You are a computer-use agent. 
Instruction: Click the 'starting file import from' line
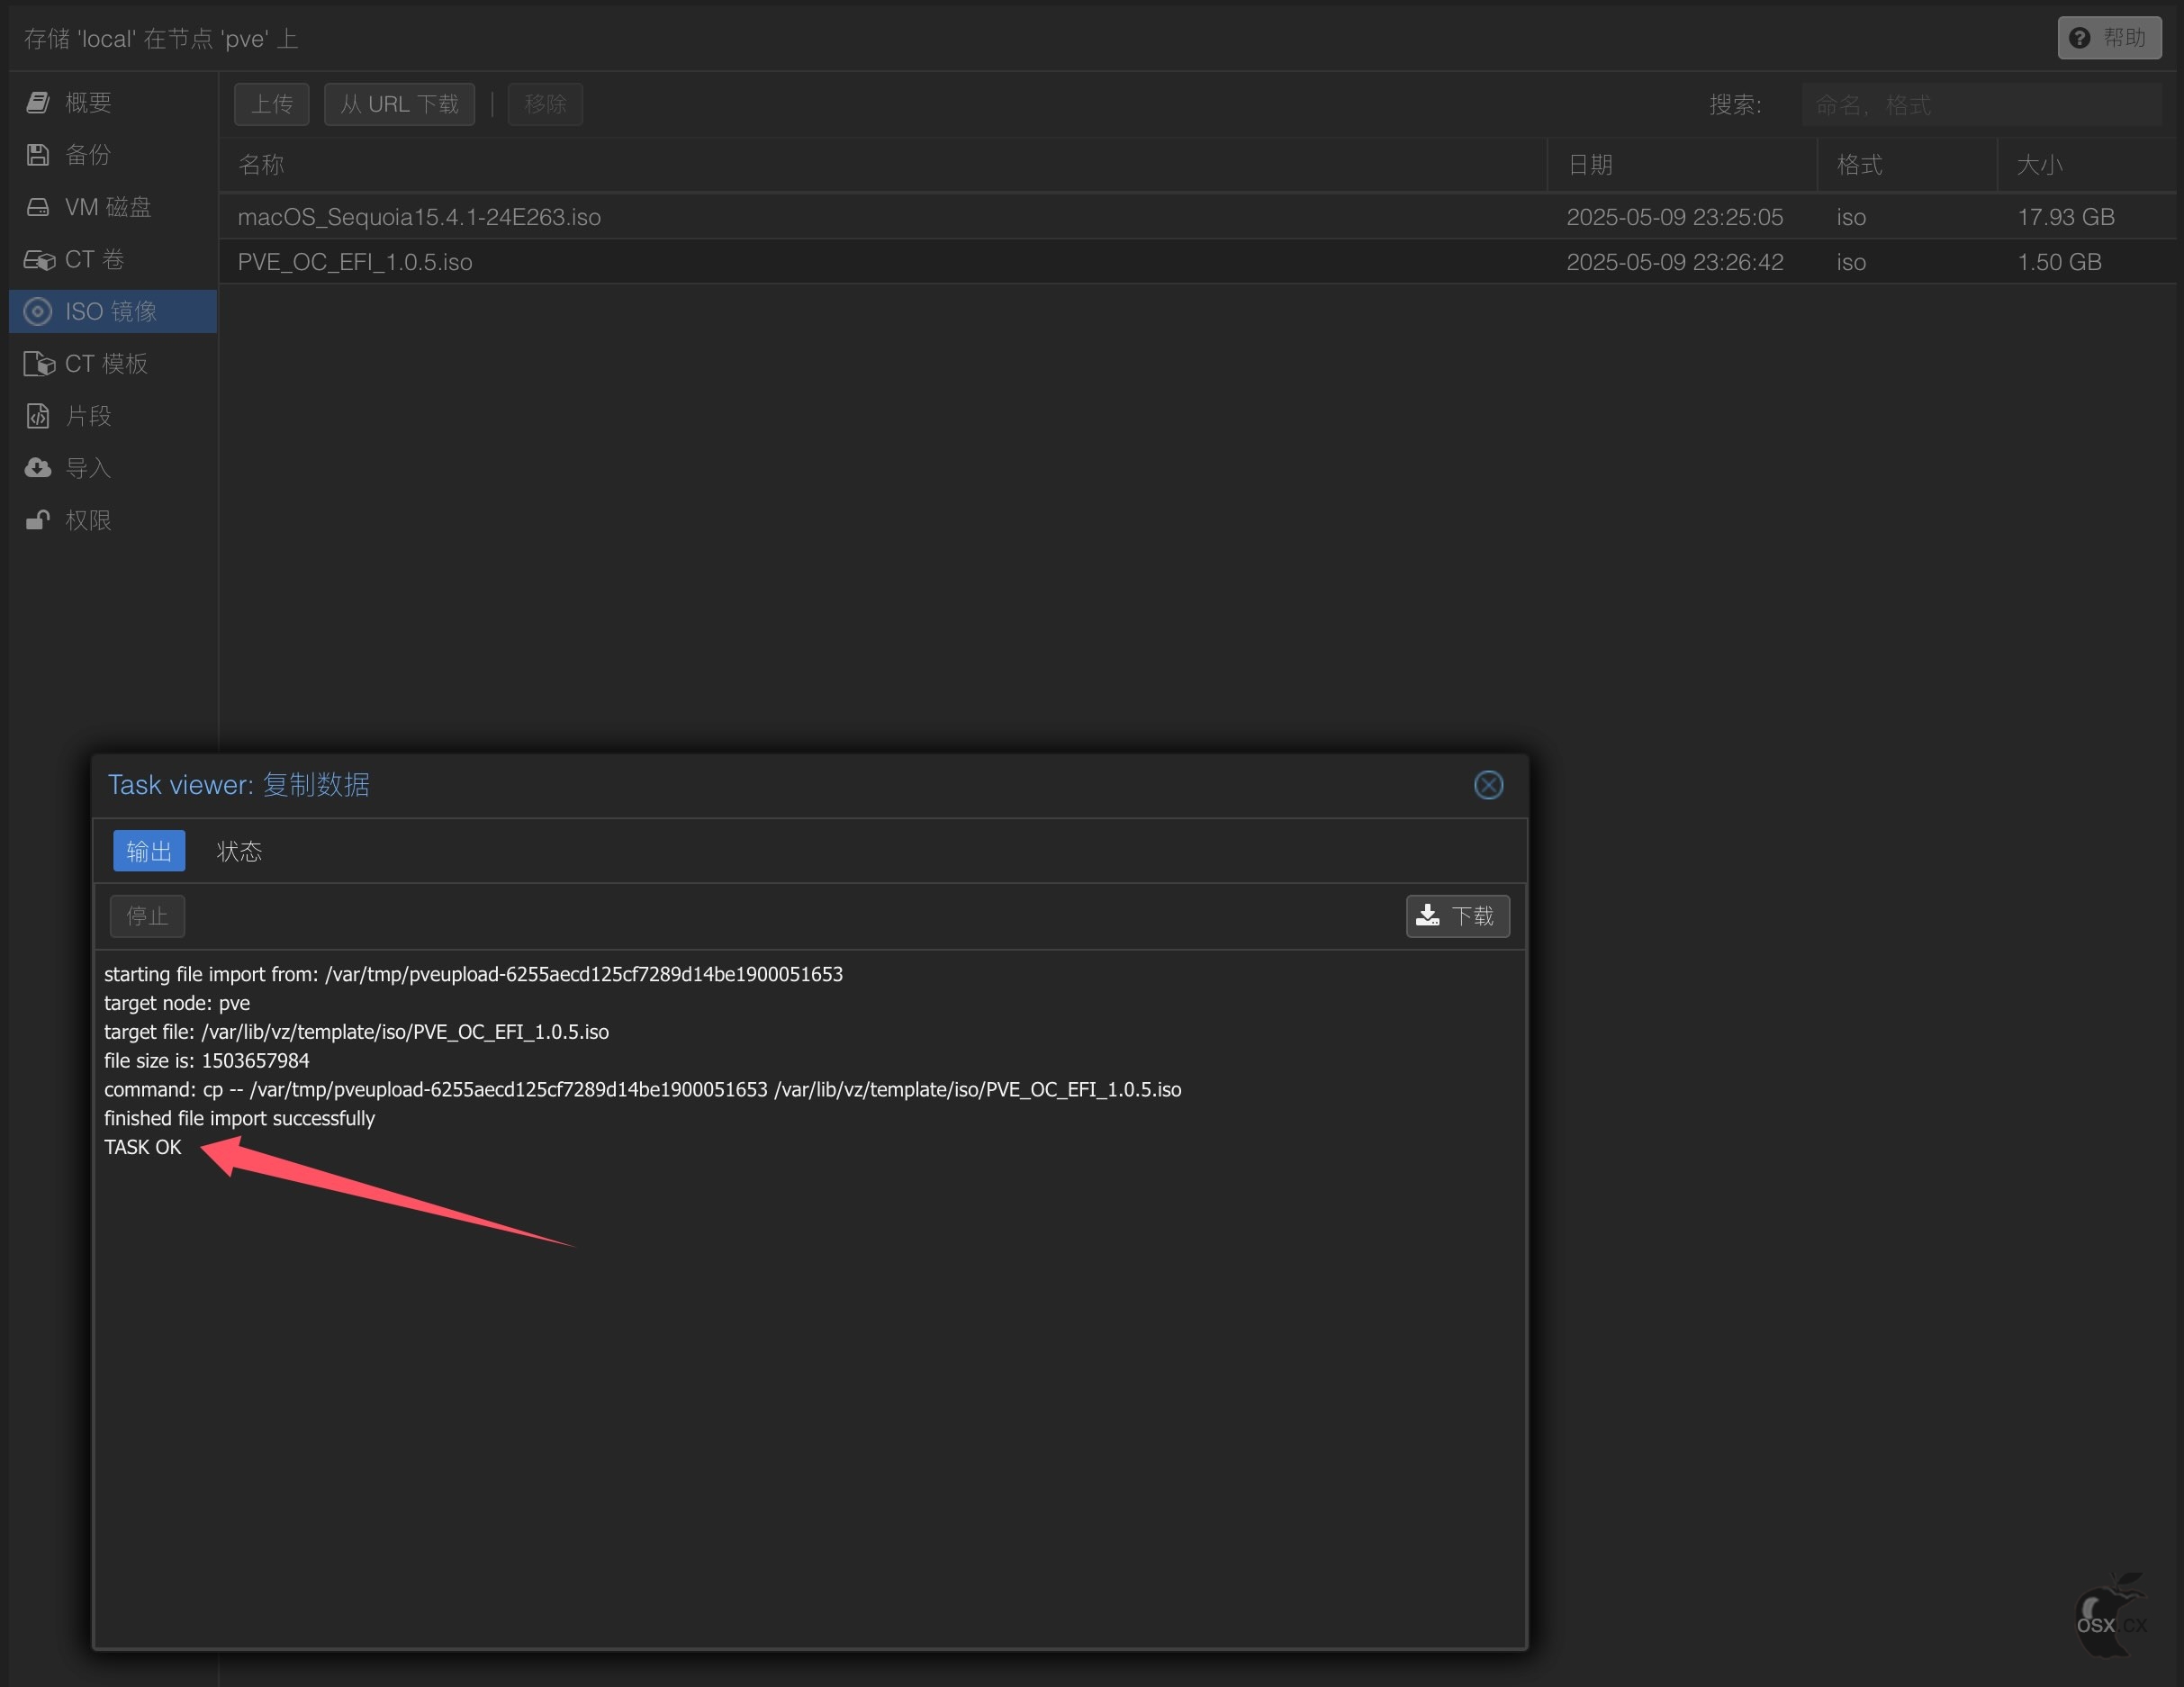473,974
